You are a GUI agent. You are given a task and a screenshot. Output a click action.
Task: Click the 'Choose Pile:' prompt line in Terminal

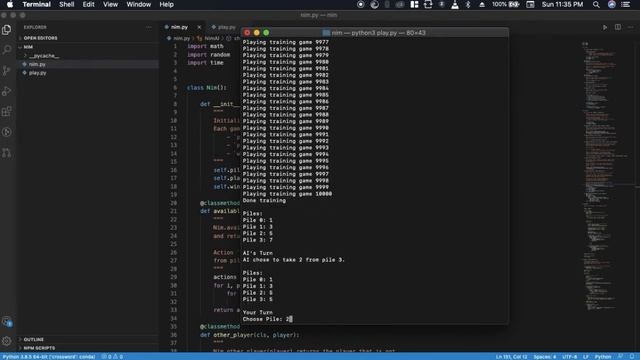pos(267,319)
